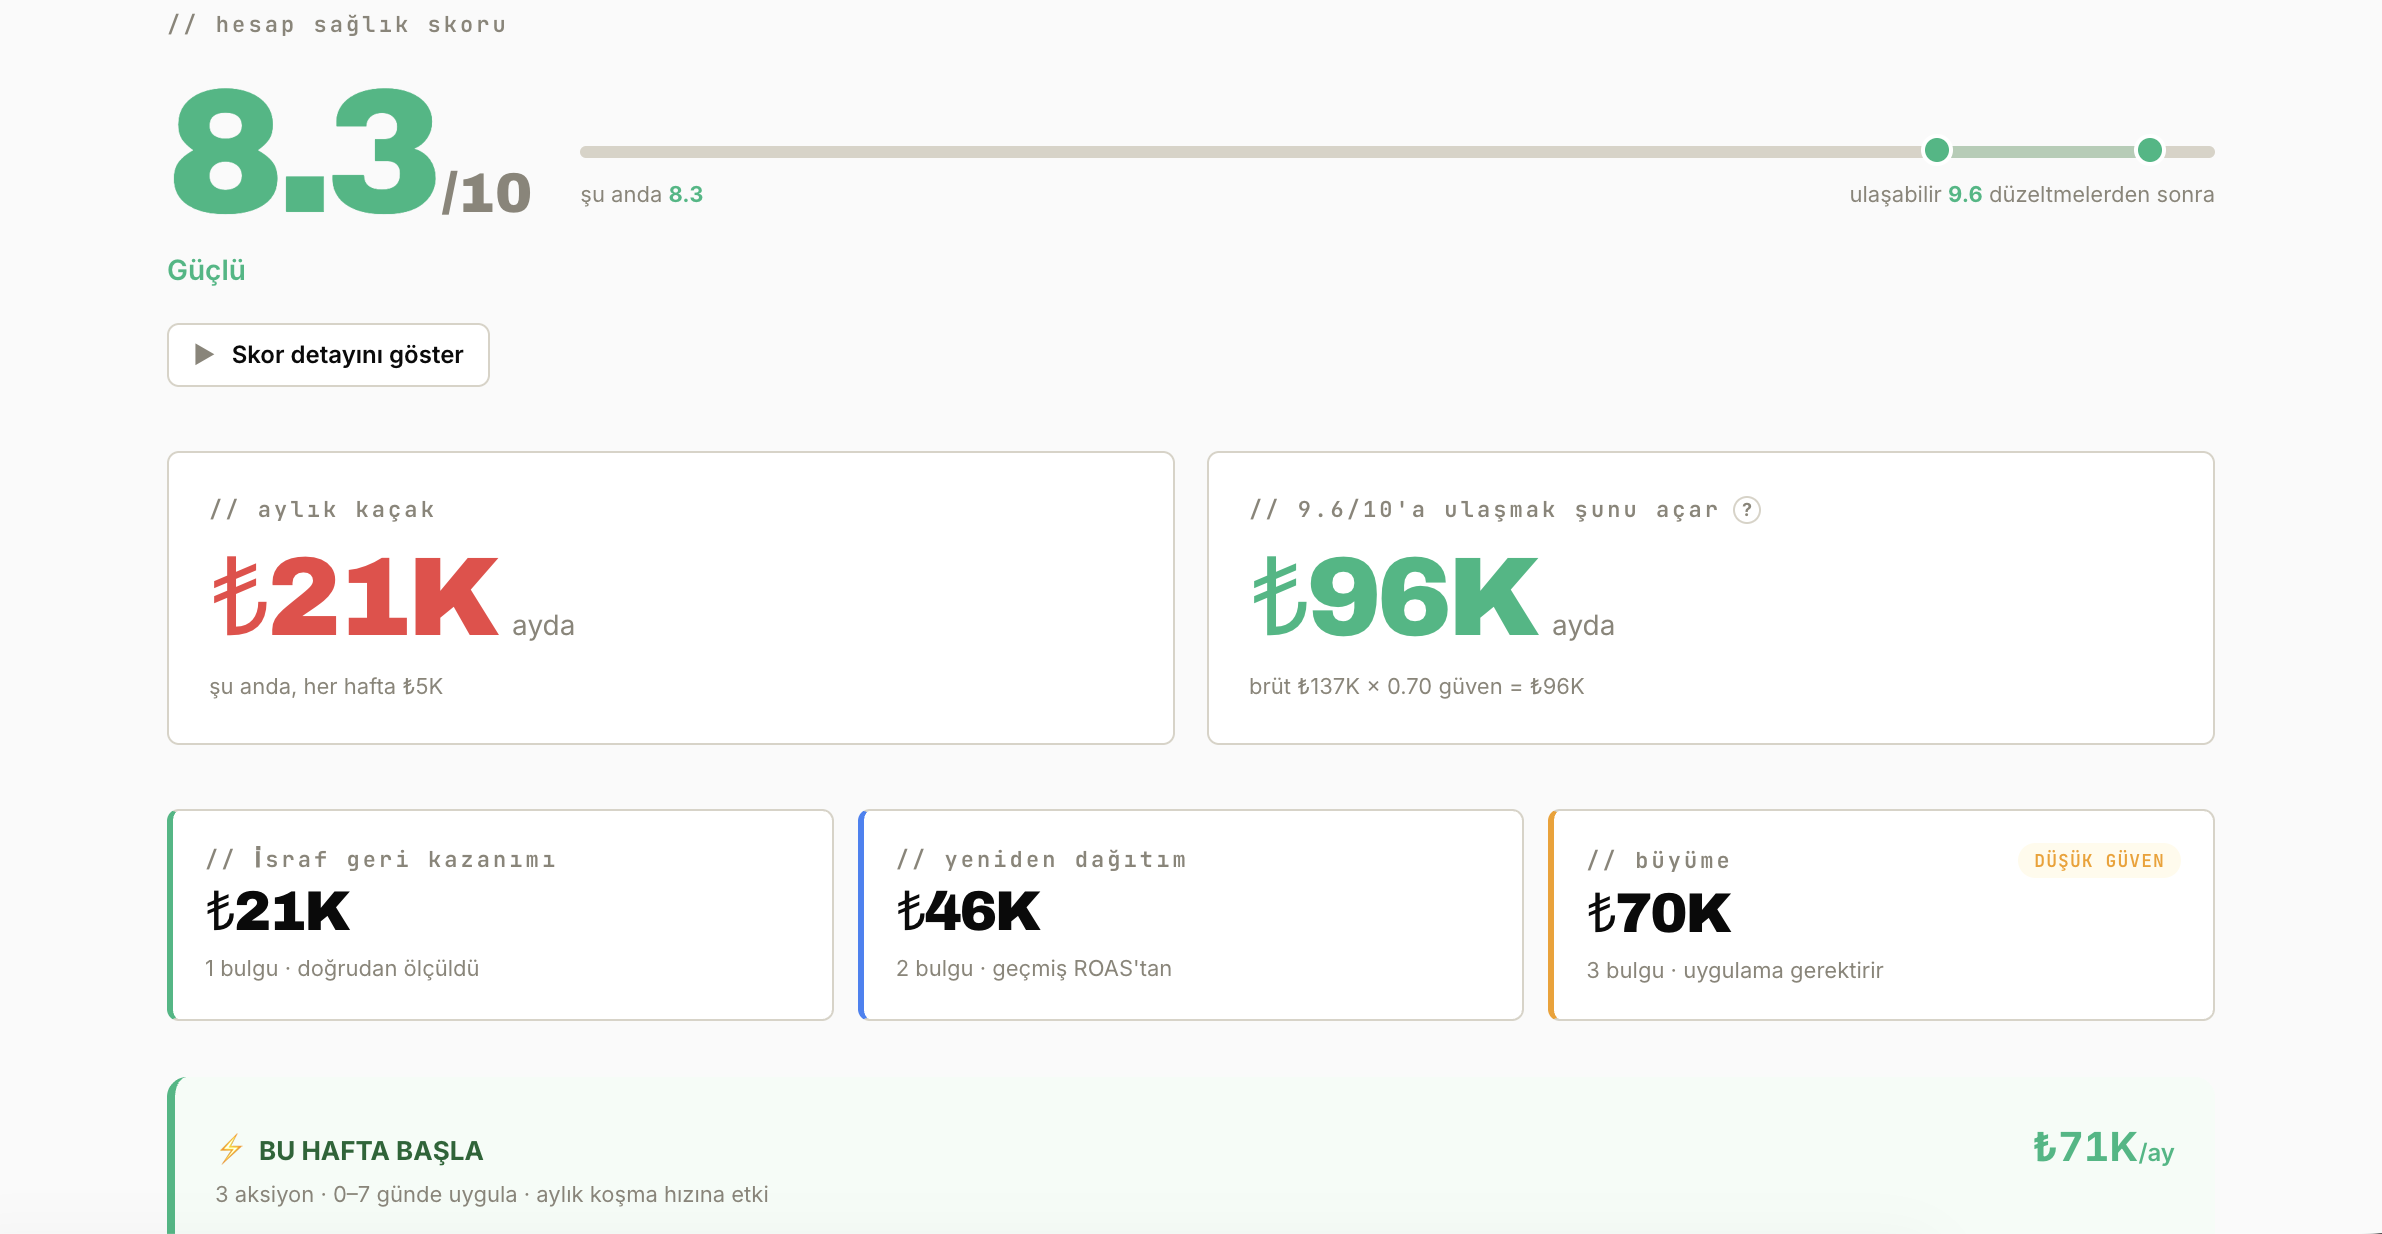Image resolution: width=2382 pixels, height=1234 pixels.
Task: Click the reachable 9.6 slider dot
Action: pos(2150,150)
